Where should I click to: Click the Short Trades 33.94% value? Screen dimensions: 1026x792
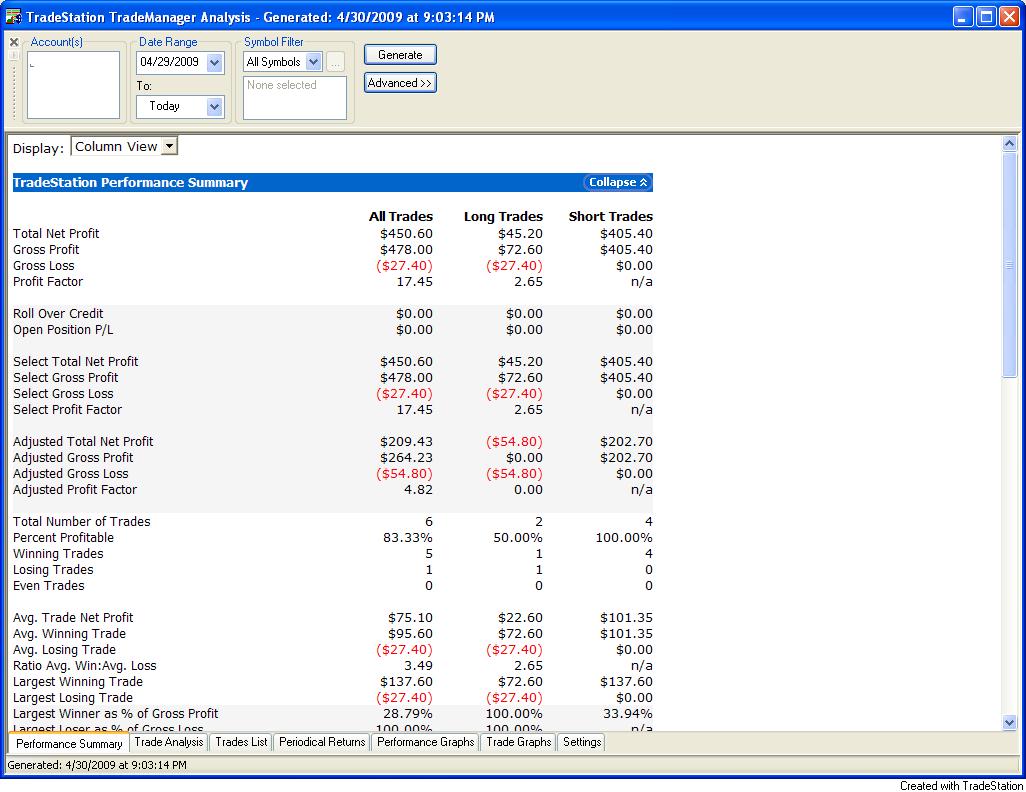click(x=628, y=713)
